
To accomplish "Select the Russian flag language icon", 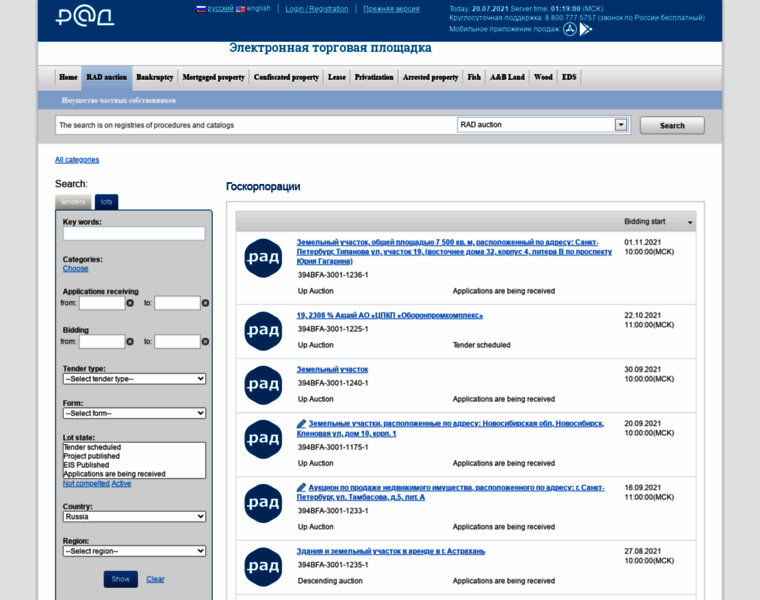I will pyautogui.click(x=201, y=9).
